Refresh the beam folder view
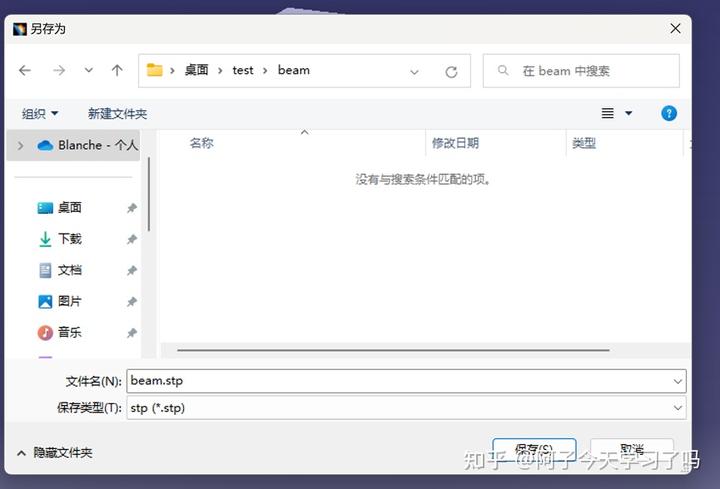Screen dimensions: 720x489 451,72
